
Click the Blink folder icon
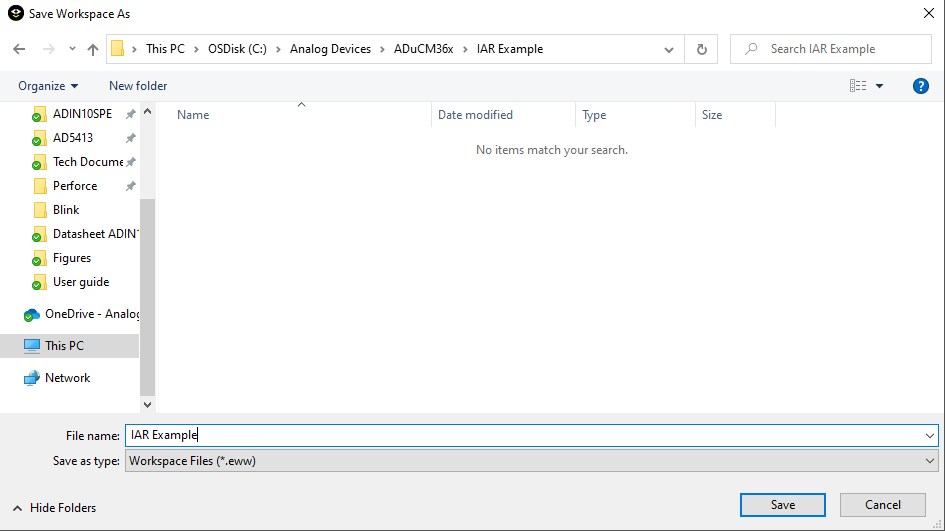40,210
